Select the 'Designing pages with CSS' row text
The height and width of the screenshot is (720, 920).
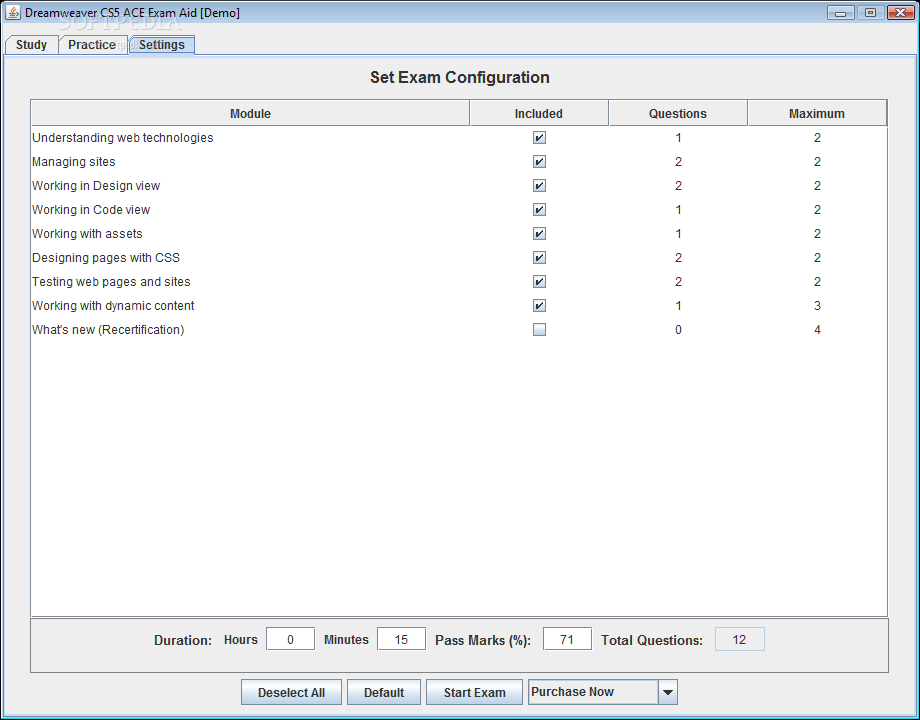point(106,258)
